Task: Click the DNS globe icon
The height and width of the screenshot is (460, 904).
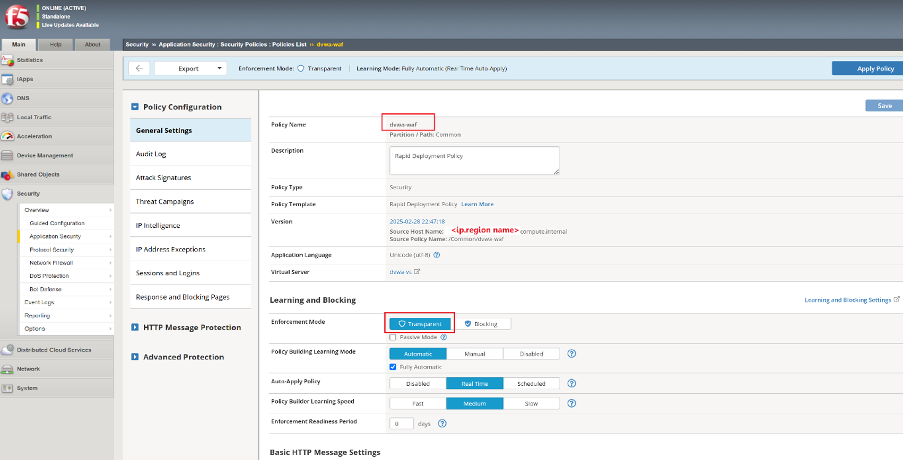Action: (x=8, y=99)
